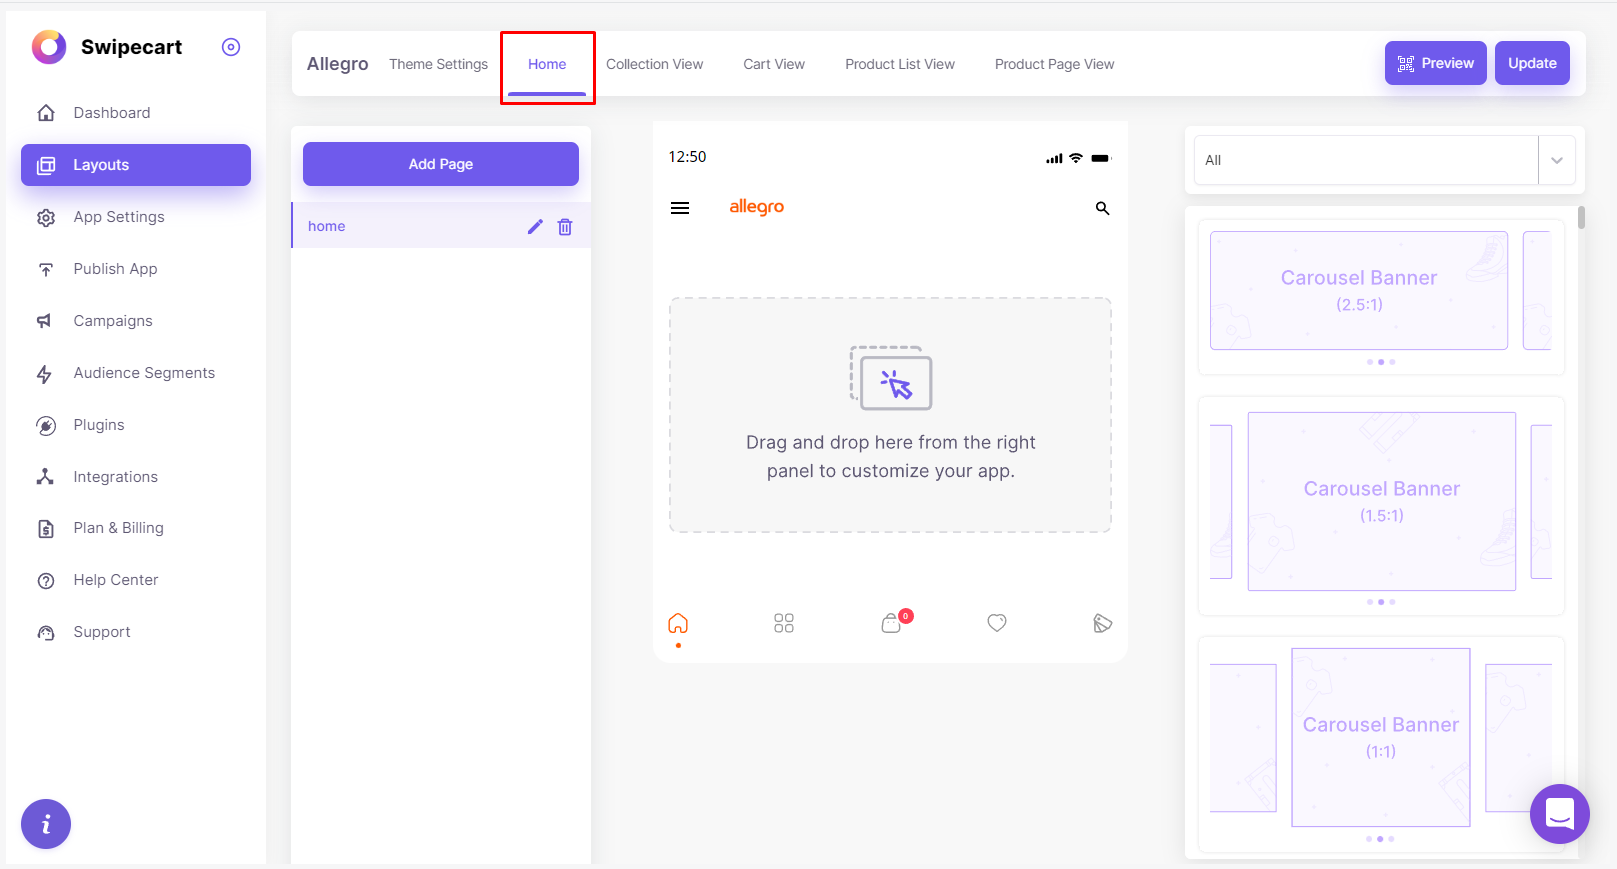Click the search icon in phone preview

click(x=1102, y=208)
